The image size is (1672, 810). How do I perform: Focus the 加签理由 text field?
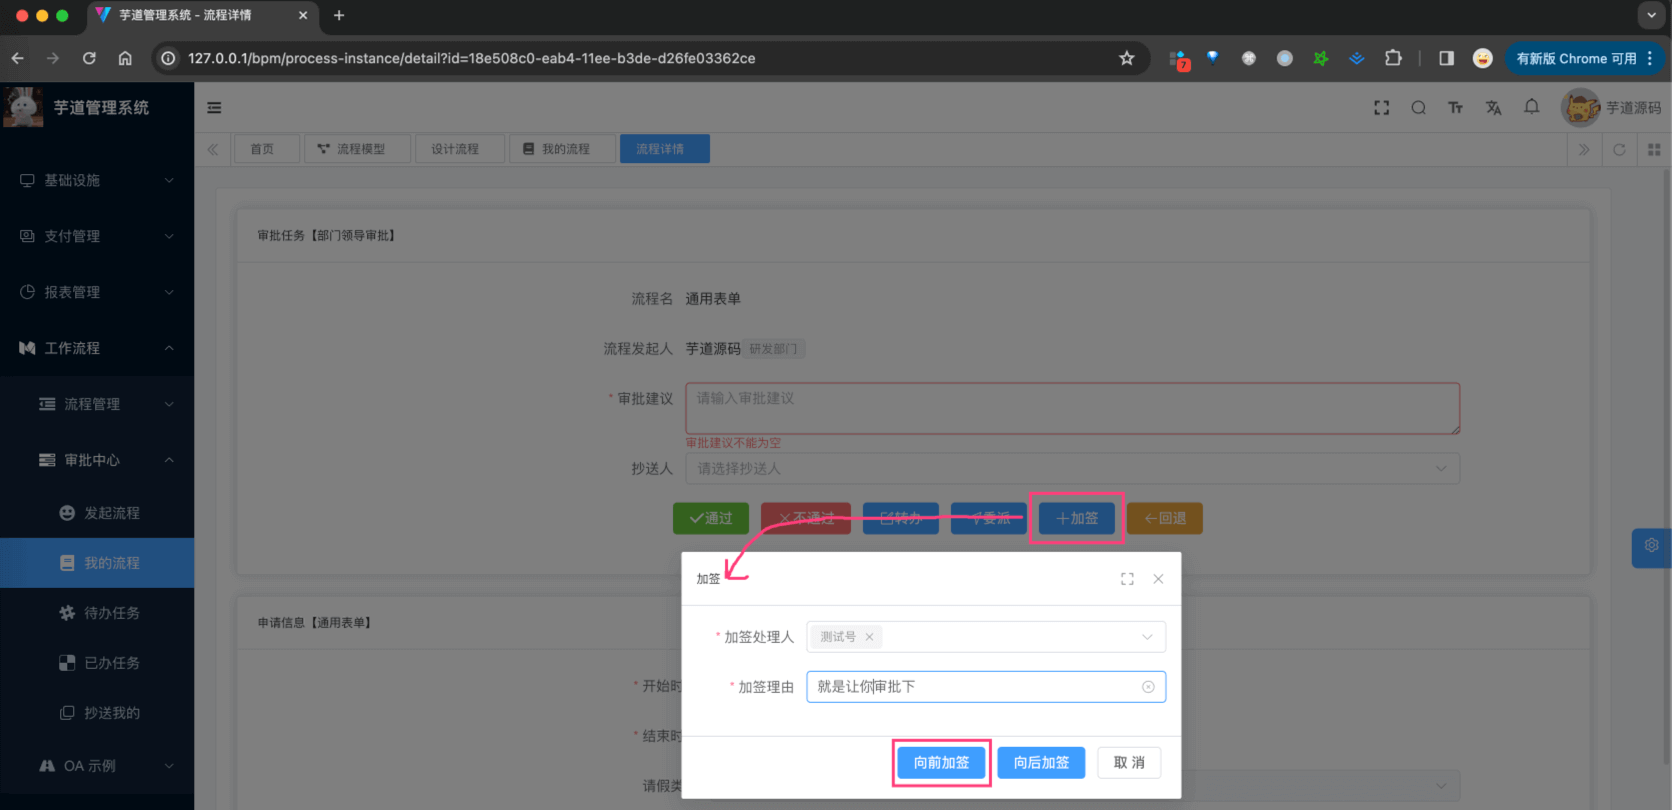coord(970,687)
